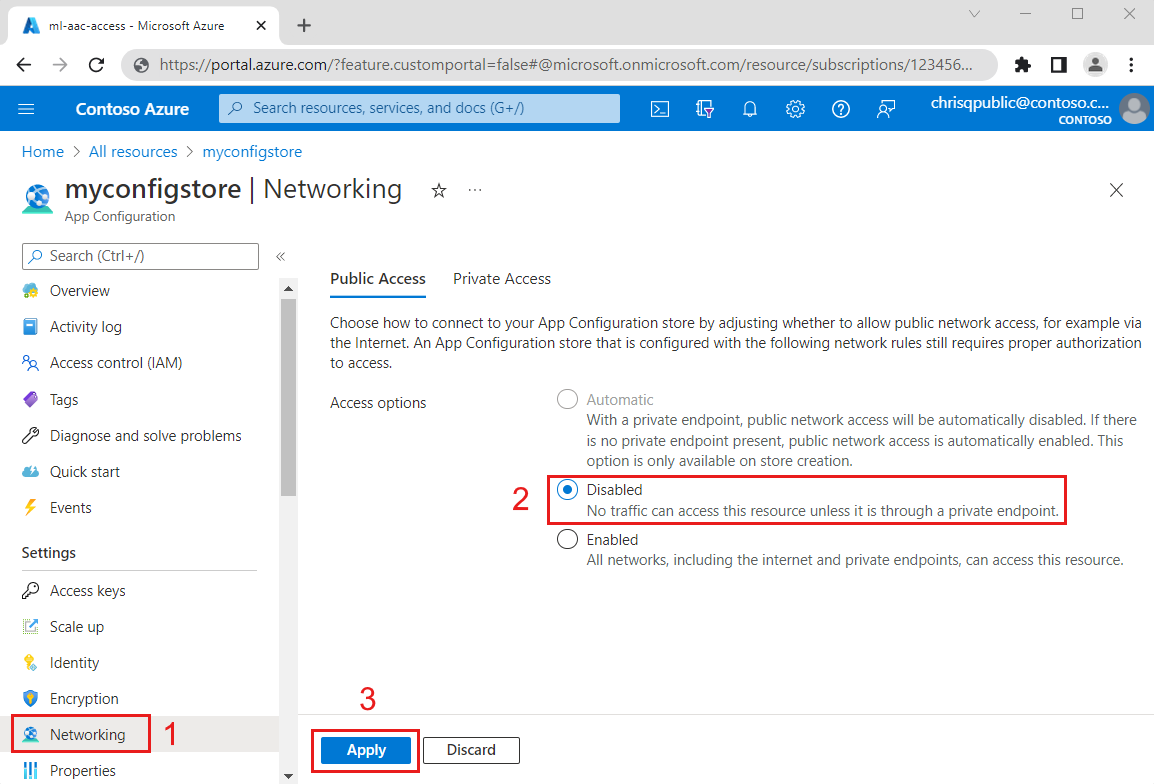
Task: Click the resources search box in sidebar
Action: coord(140,256)
